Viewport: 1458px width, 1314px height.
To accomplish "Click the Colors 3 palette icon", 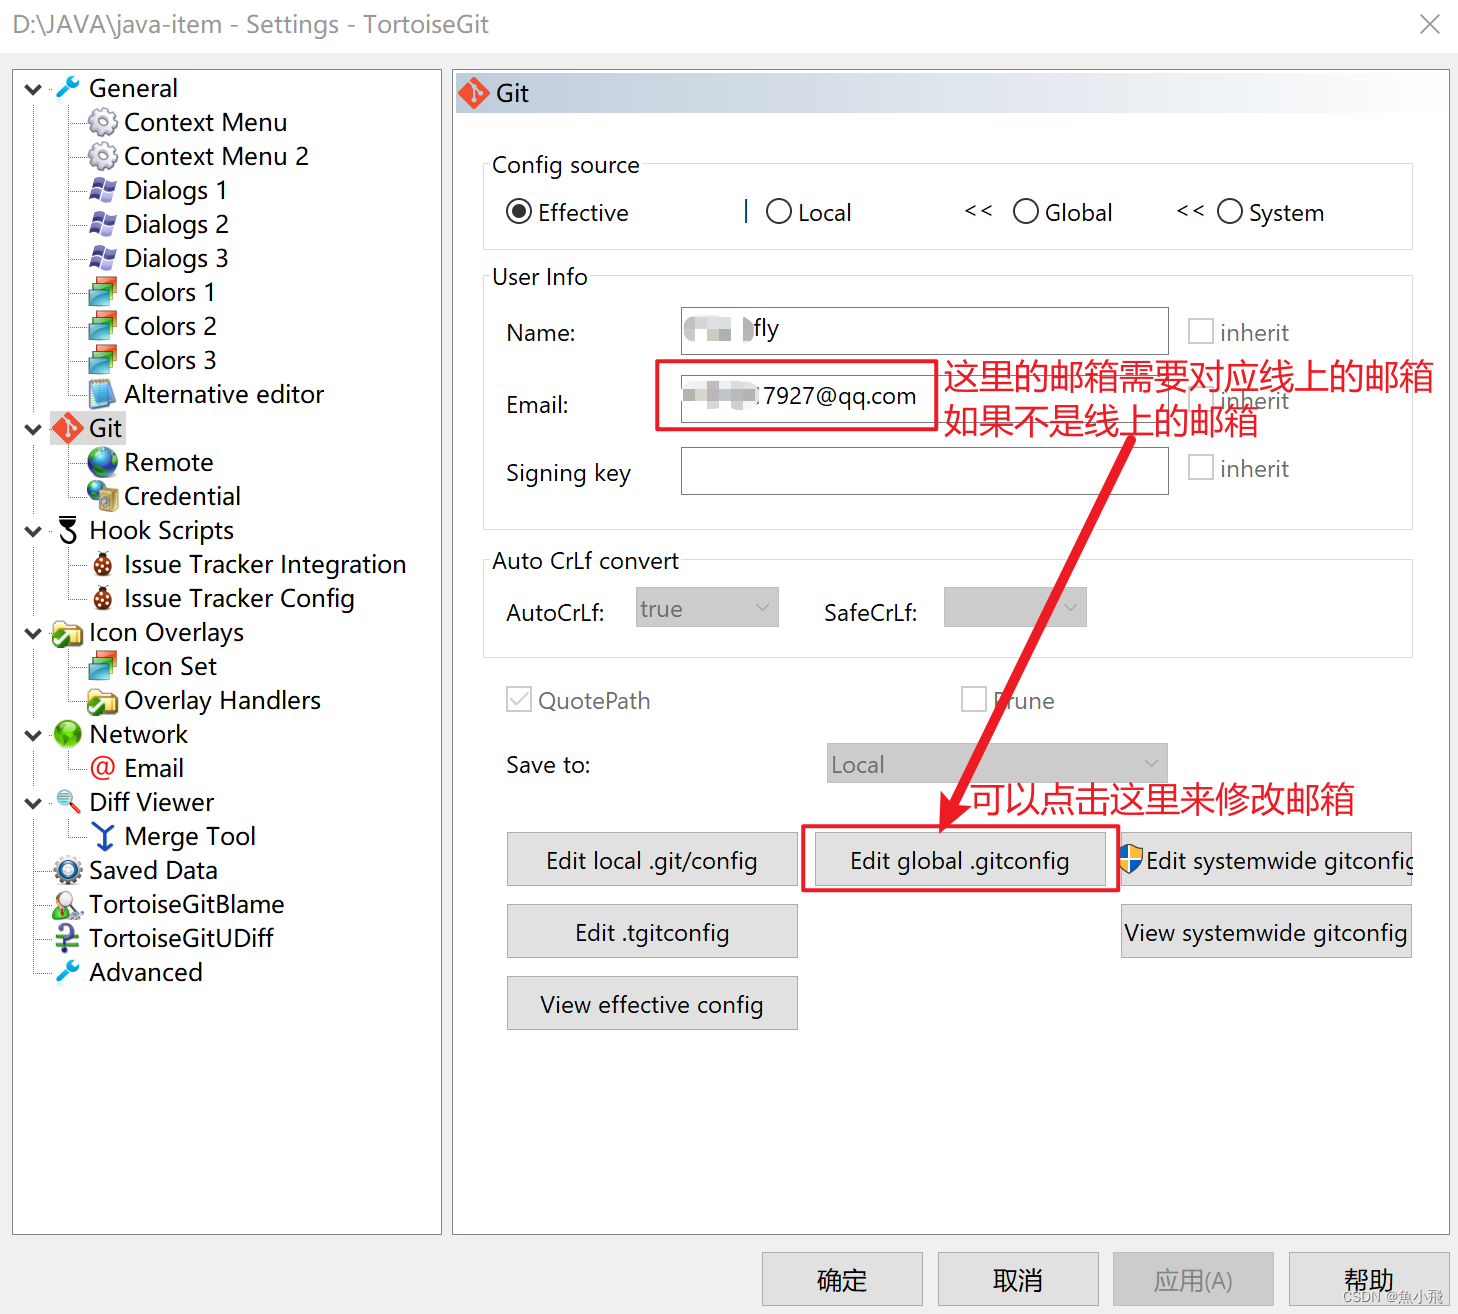I will pos(103,360).
